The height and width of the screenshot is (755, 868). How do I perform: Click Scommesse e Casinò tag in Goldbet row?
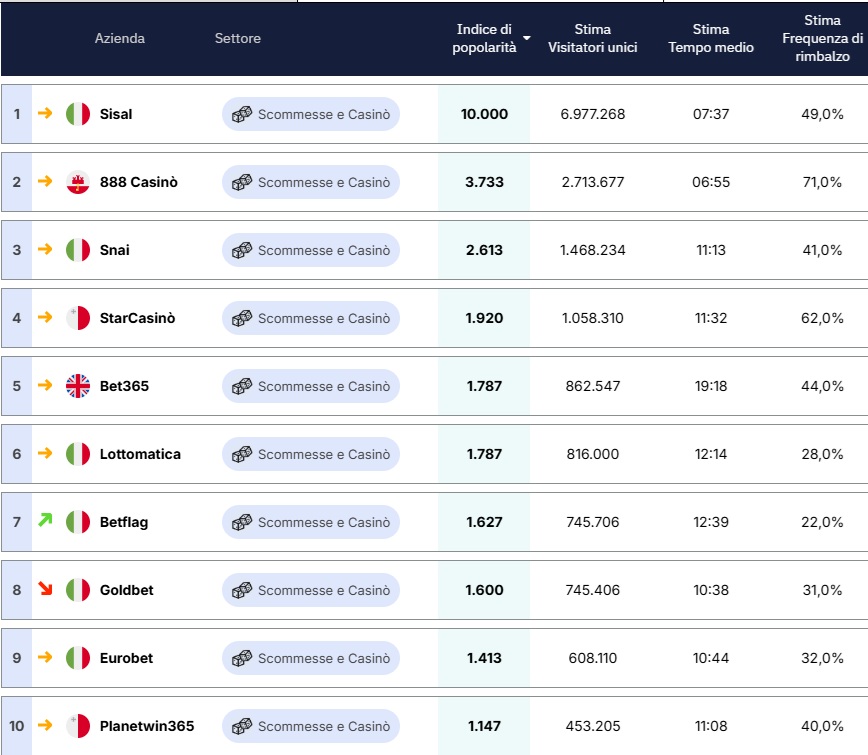click(311, 590)
